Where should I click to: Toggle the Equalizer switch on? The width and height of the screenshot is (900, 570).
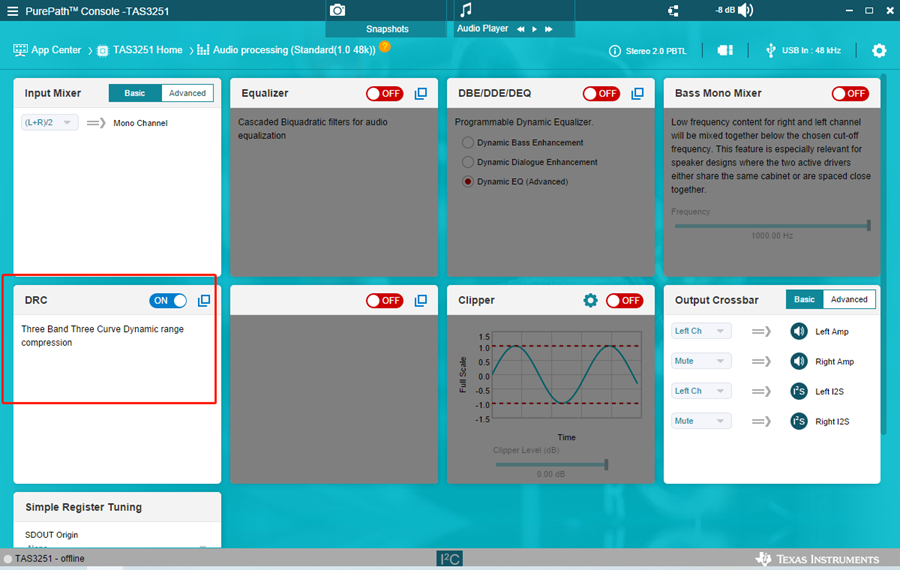click(x=385, y=94)
